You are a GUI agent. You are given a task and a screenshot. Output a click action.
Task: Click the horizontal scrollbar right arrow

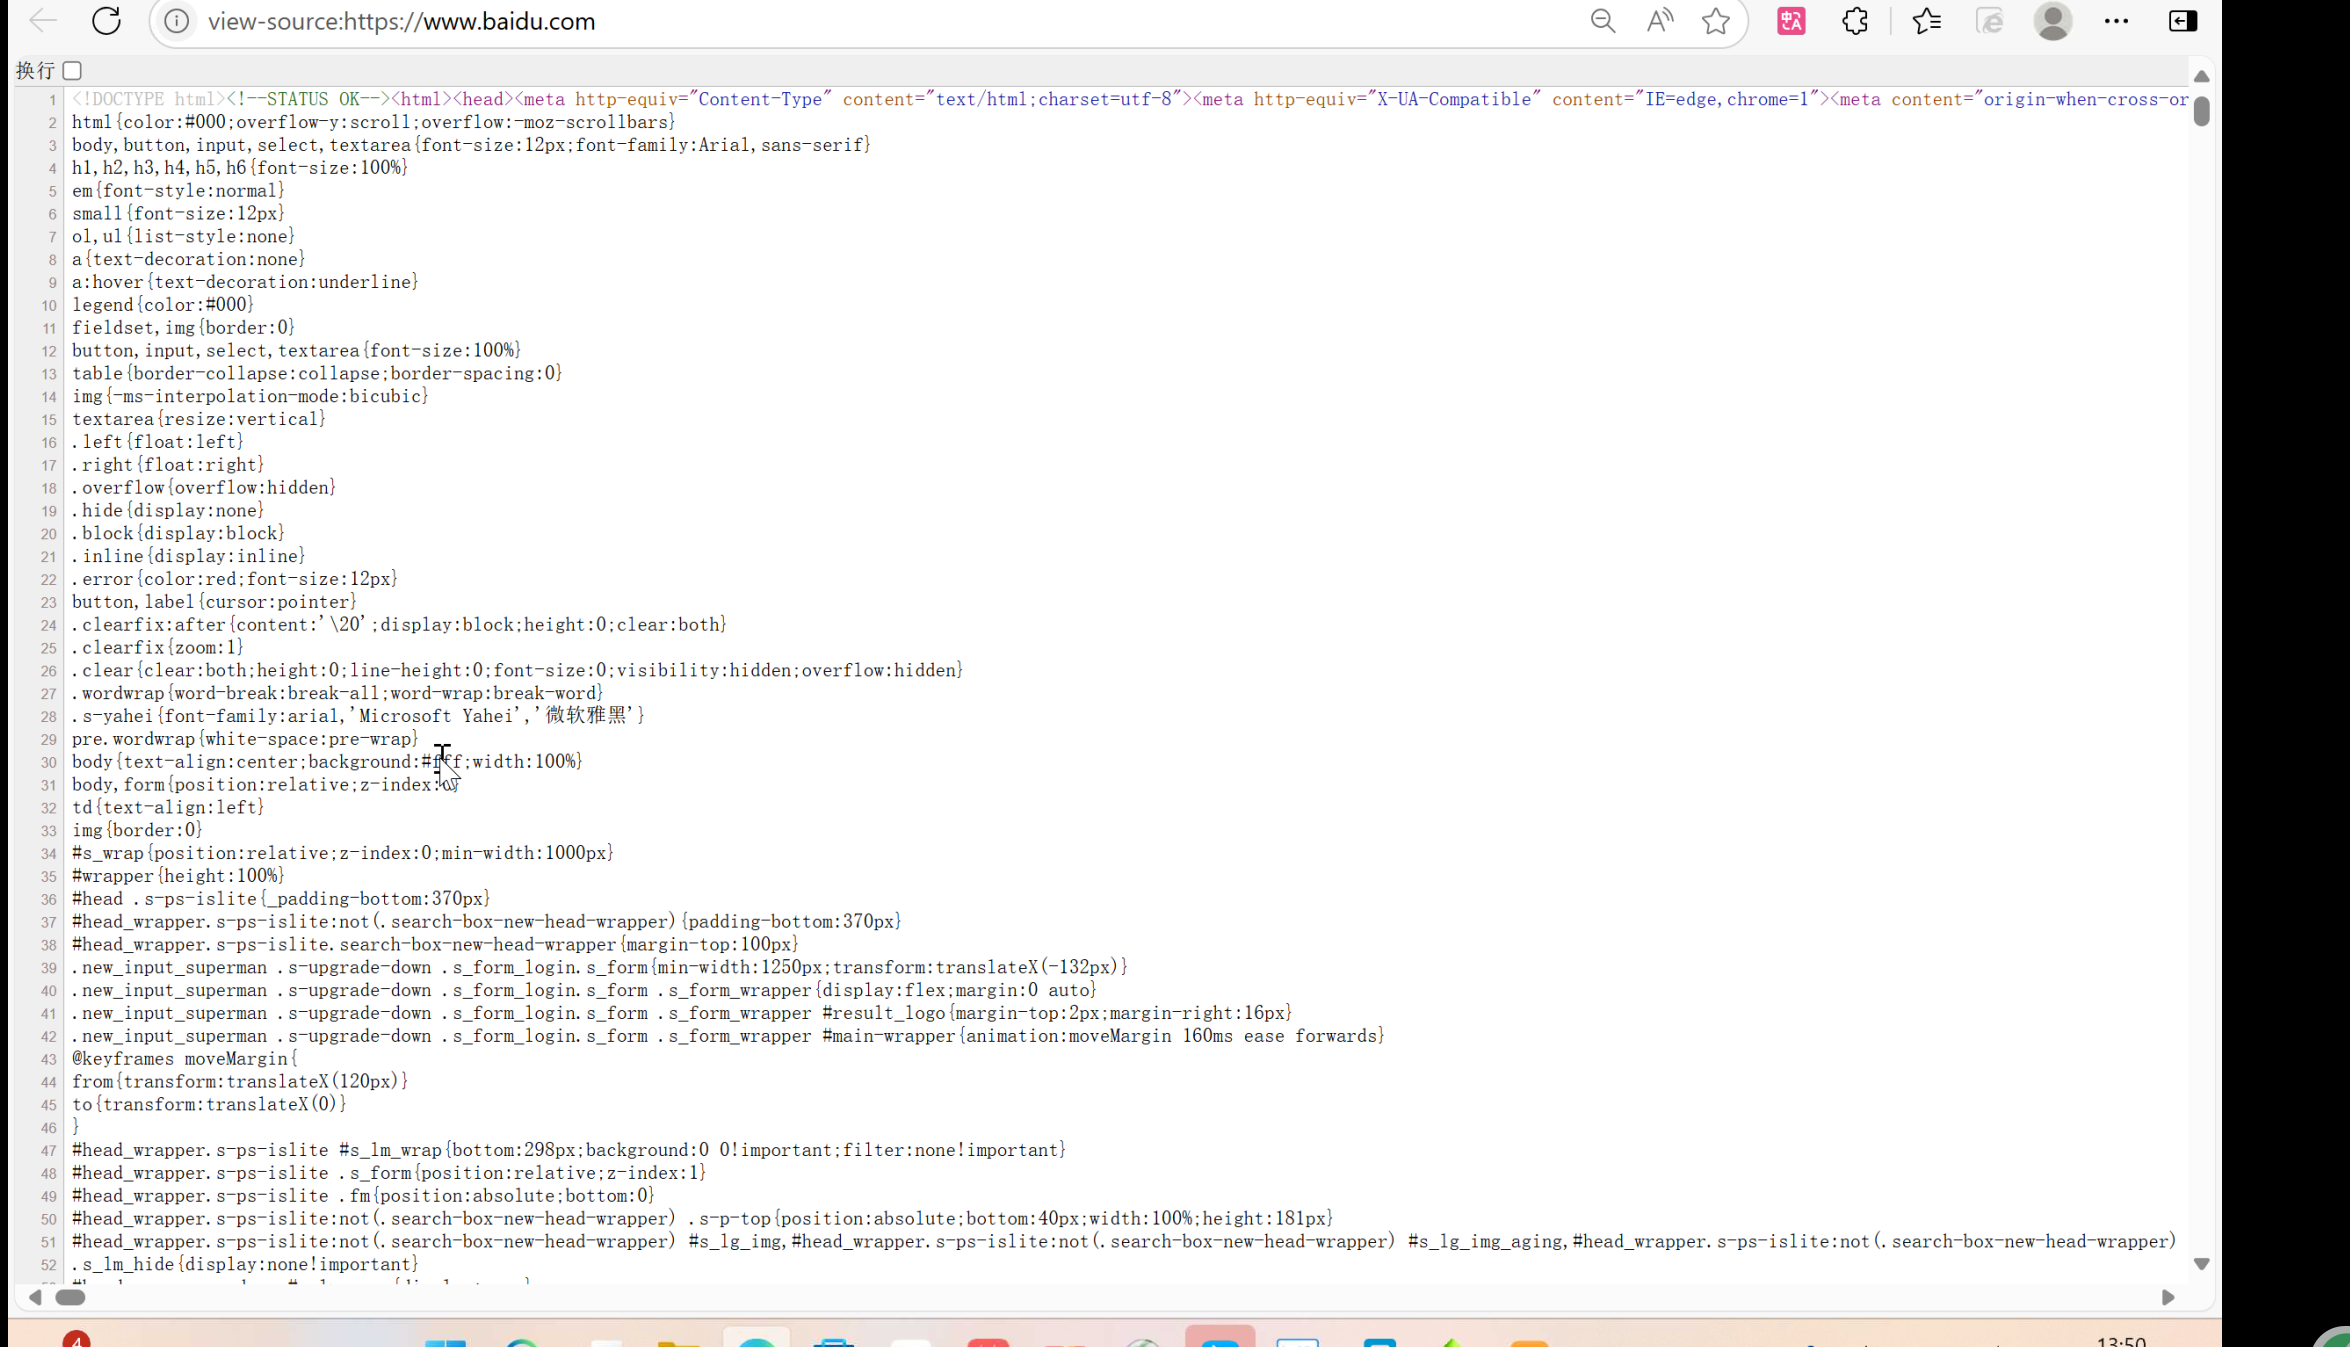point(2167,1297)
